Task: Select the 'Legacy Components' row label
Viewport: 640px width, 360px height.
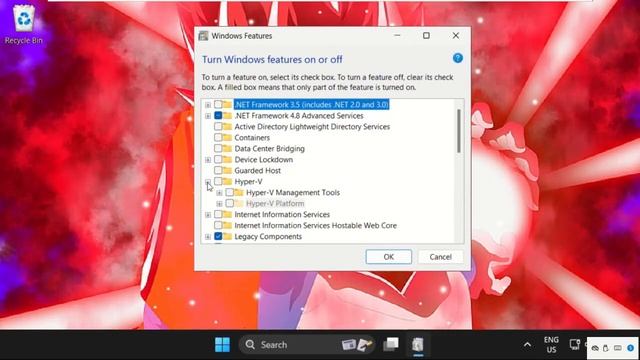Action: 268,236
